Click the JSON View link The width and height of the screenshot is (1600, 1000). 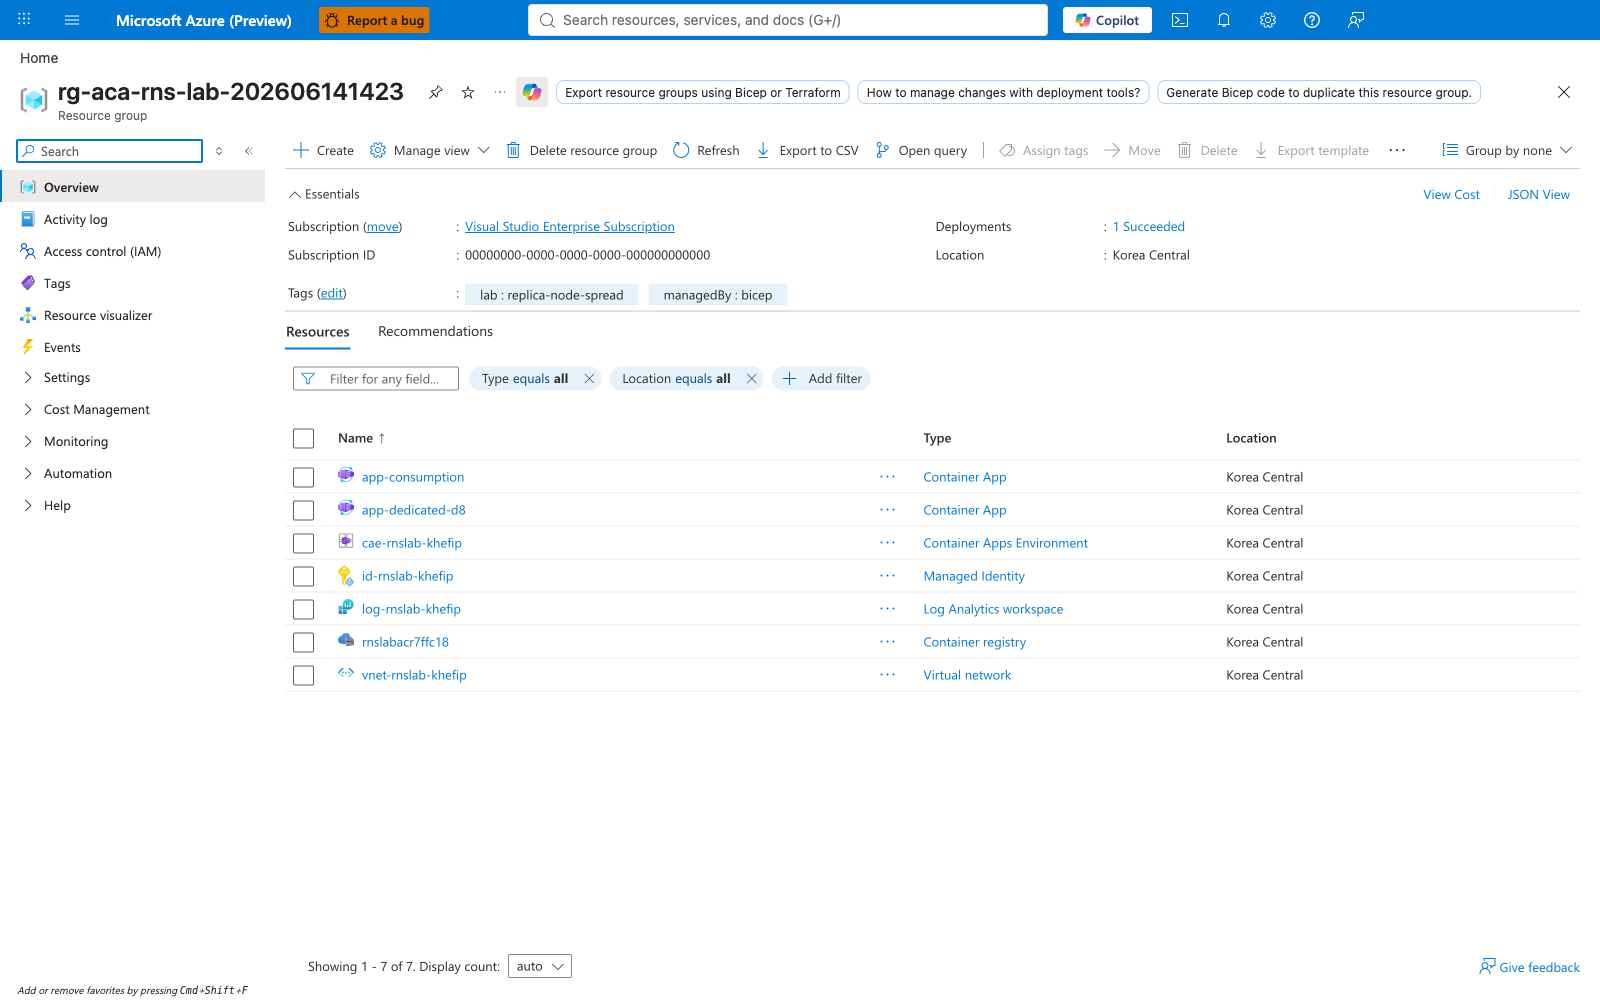[1538, 195]
